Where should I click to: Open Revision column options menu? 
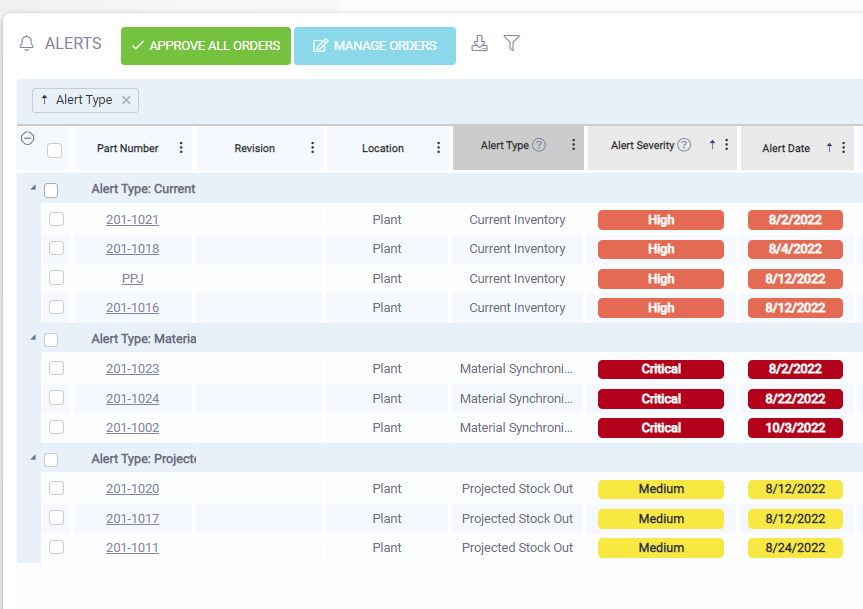click(313, 147)
